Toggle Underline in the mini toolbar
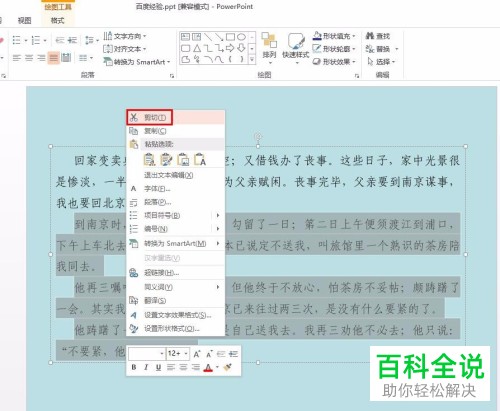Viewport: 500px width, 411px height. coord(158,367)
